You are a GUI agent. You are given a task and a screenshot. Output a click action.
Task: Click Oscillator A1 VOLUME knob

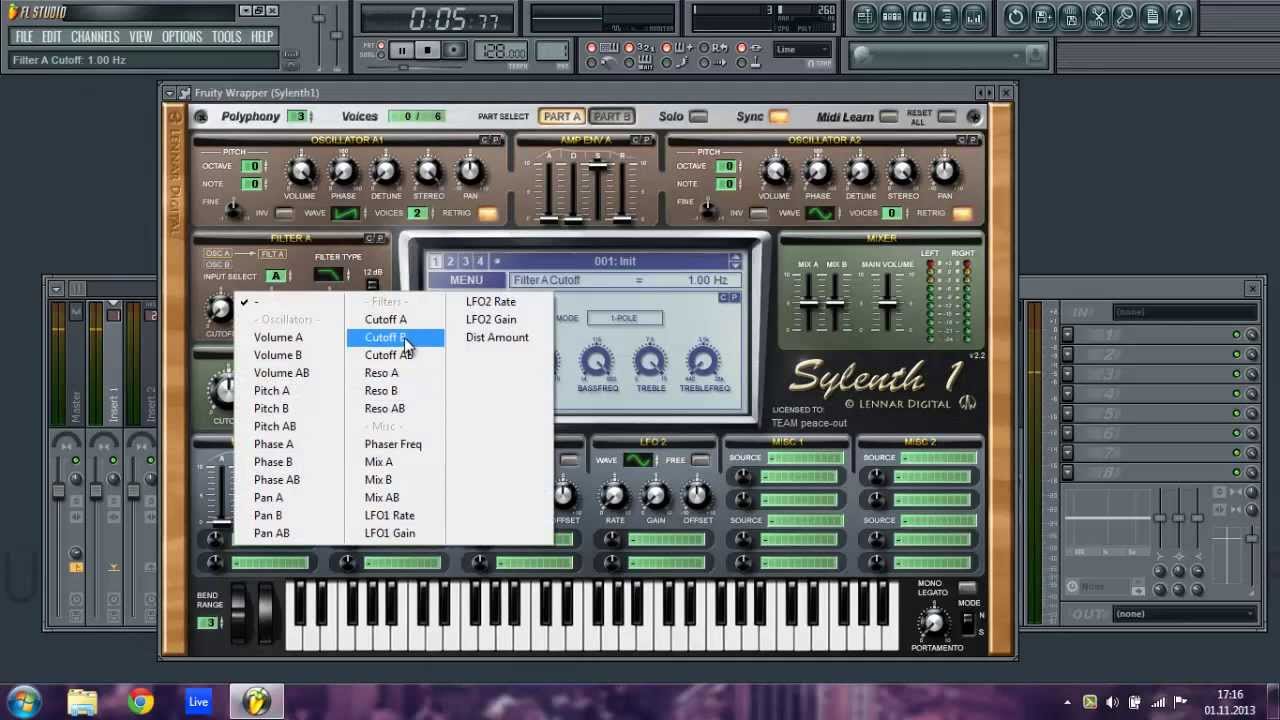[300, 172]
